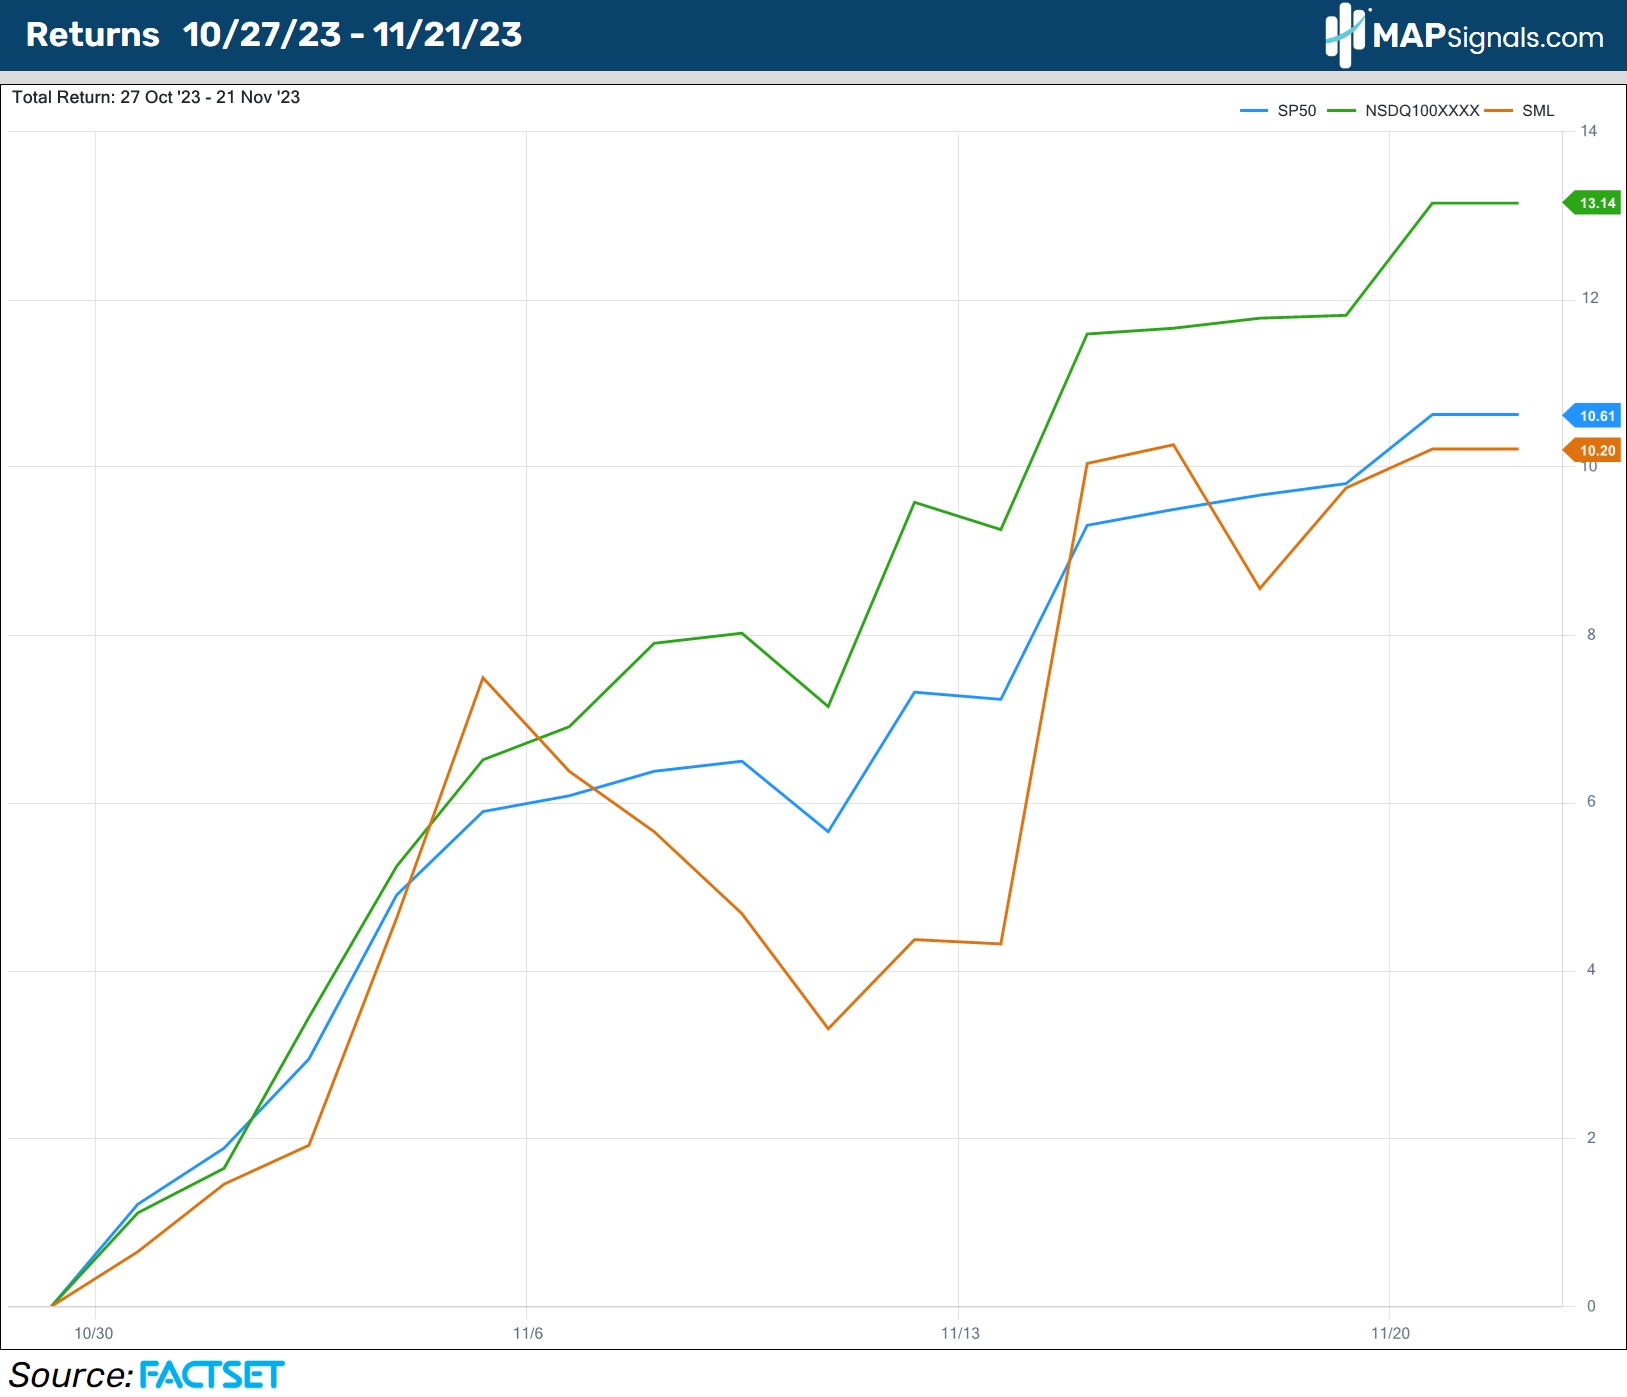Click the 6 y-axis label
The width and height of the screenshot is (1627, 1397).
pyautogui.click(x=1591, y=802)
